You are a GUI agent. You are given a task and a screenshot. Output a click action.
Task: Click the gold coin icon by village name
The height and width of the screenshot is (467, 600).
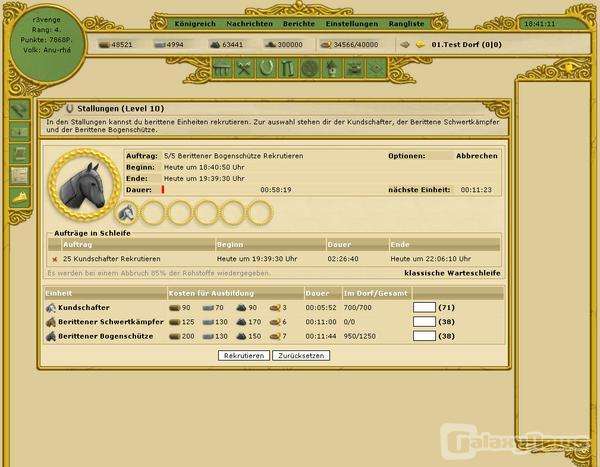pyautogui.click(x=420, y=44)
